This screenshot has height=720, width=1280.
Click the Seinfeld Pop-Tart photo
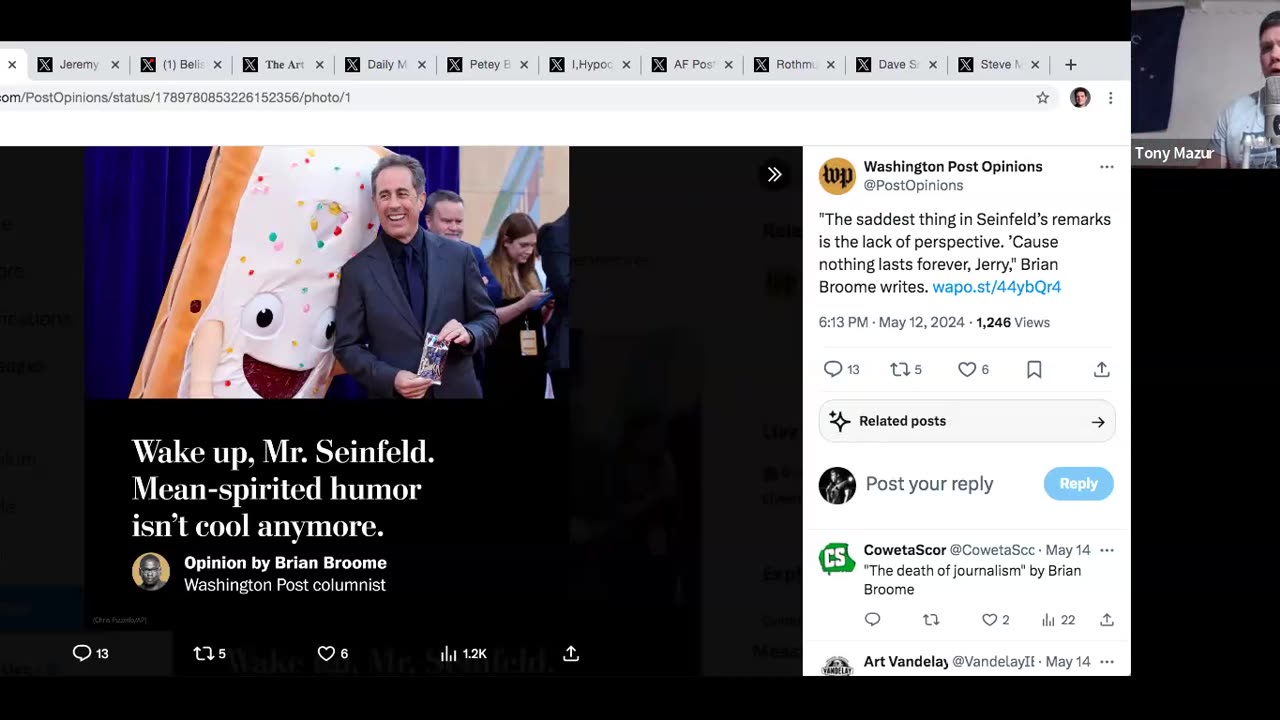click(x=326, y=273)
